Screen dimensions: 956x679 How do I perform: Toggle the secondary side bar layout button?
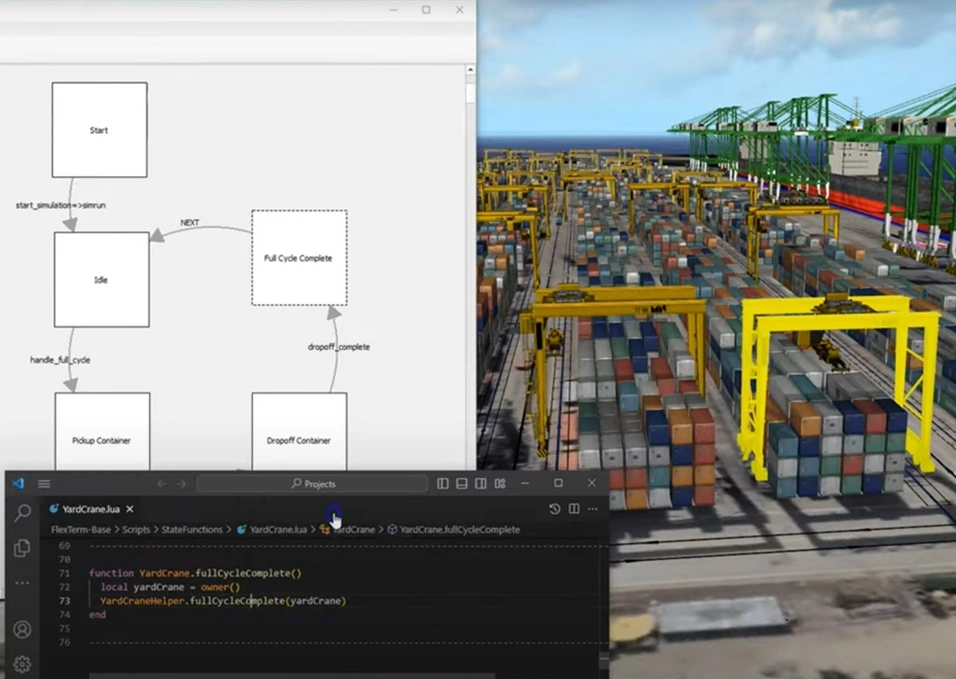click(x=481, y=484)
